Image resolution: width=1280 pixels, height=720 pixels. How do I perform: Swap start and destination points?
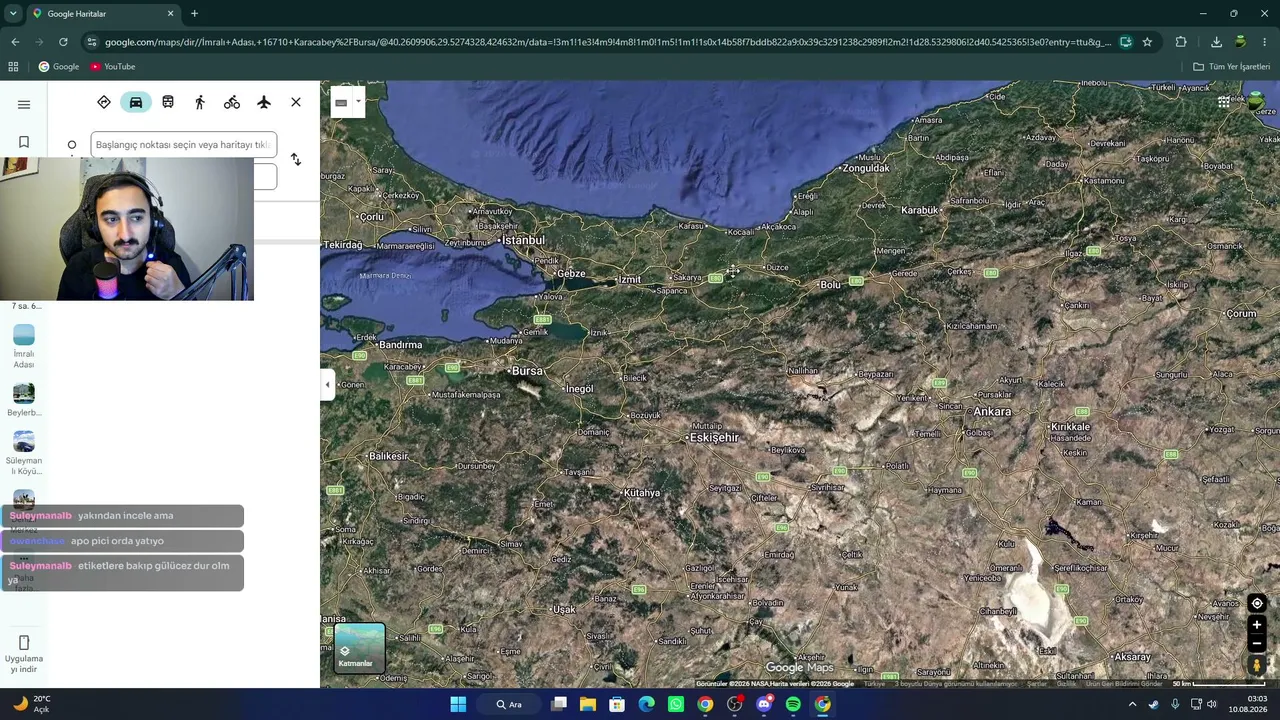tap(296, 160)
